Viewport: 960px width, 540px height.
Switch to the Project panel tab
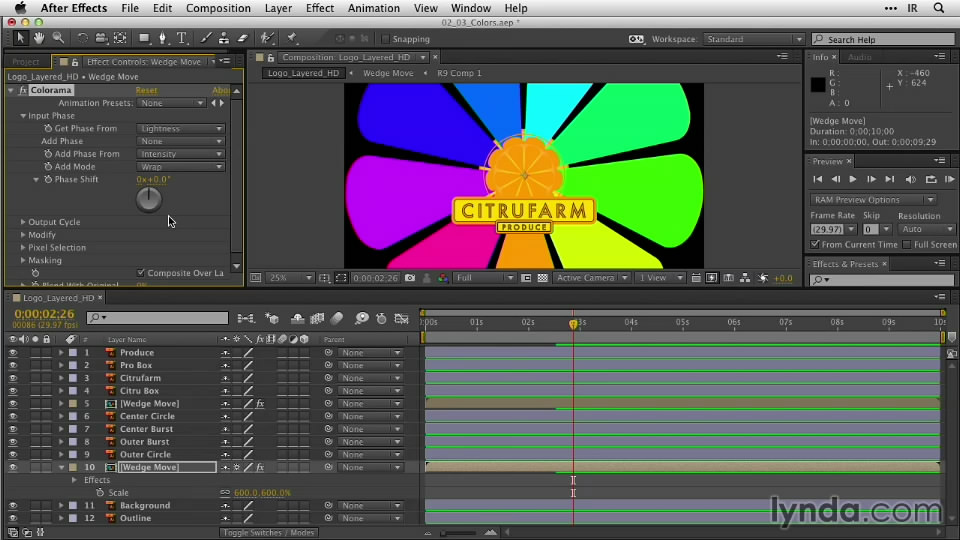(26, 62)
